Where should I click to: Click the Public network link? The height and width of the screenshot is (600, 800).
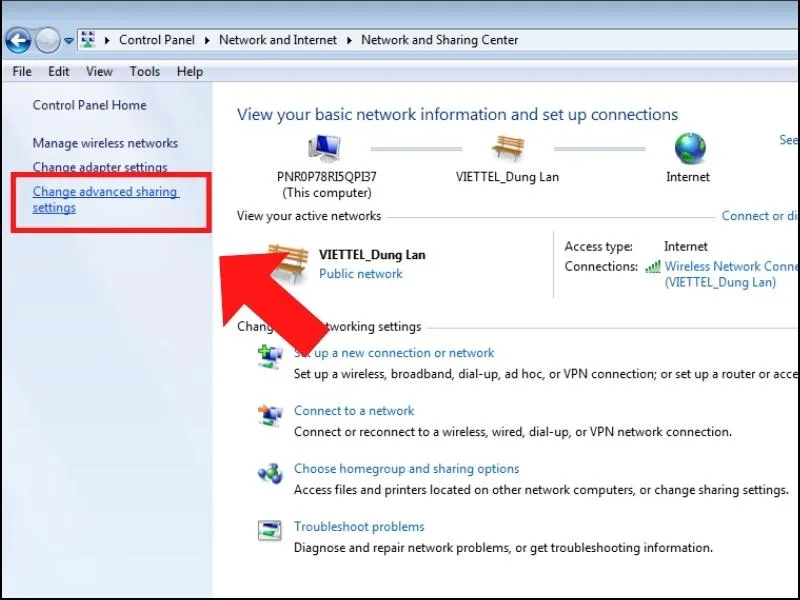point(360,274)
